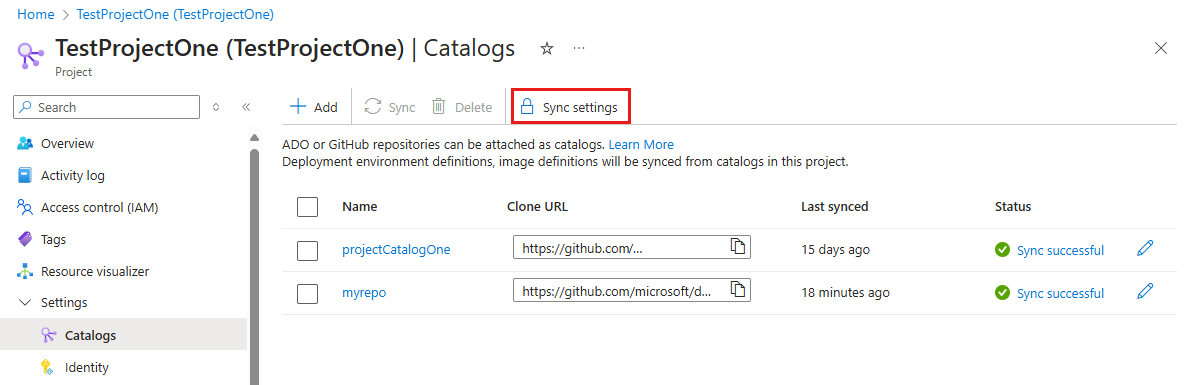Edit the projectCatalogOne catalog with the pencil icon
1196x385 pixels.
(x=1145, y=249)
